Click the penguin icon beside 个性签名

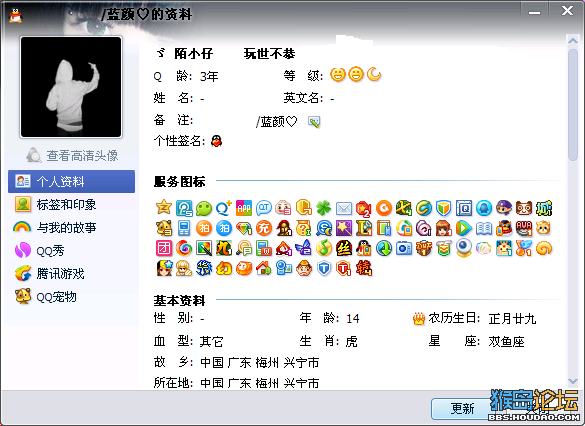[216, 141]
